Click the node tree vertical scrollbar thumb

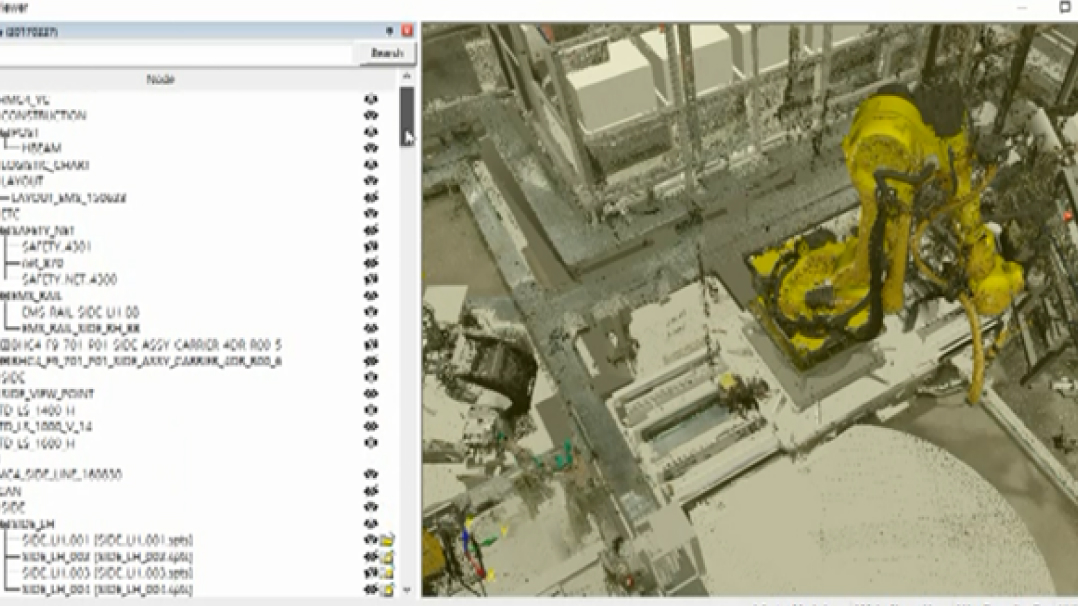tap(406, 116)
